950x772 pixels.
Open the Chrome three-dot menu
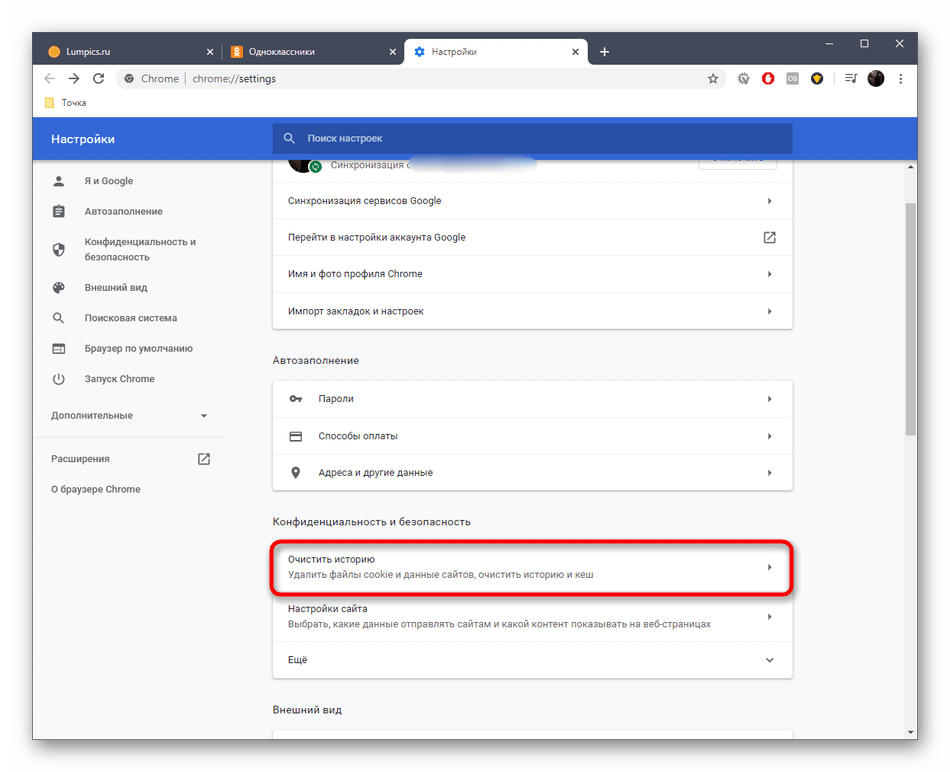901,79
